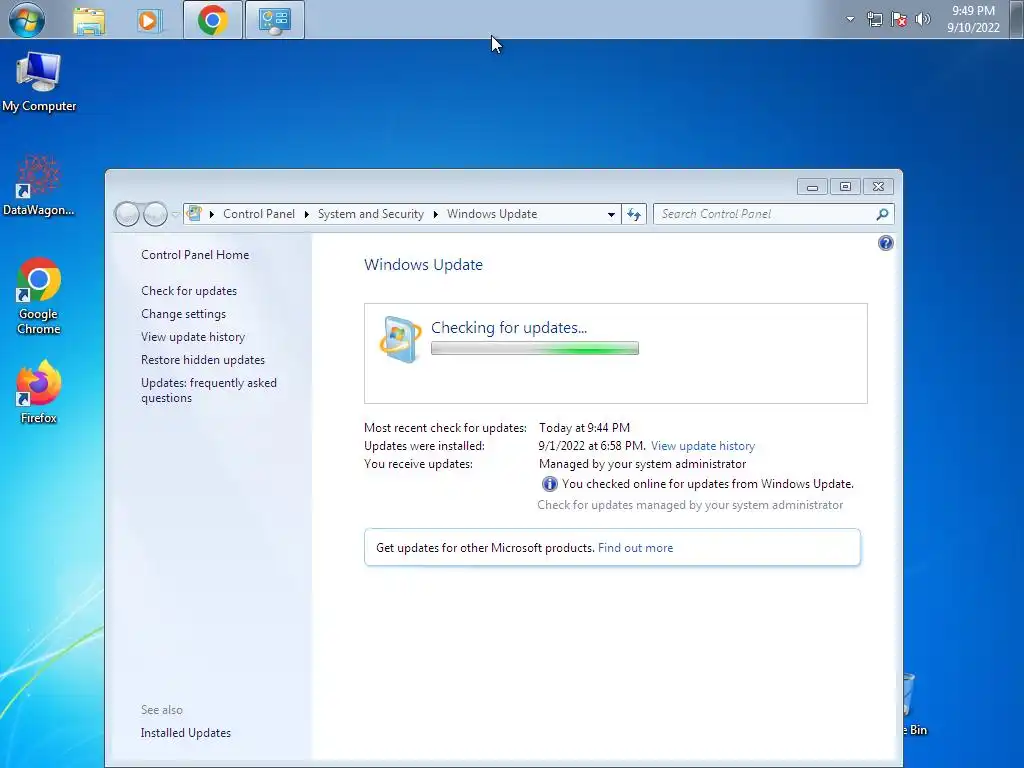This screenshot has width=1024, height=768.
Task: Click Check for updates managed by administrator
Action: pyautogui.click(x=690, y=505)
